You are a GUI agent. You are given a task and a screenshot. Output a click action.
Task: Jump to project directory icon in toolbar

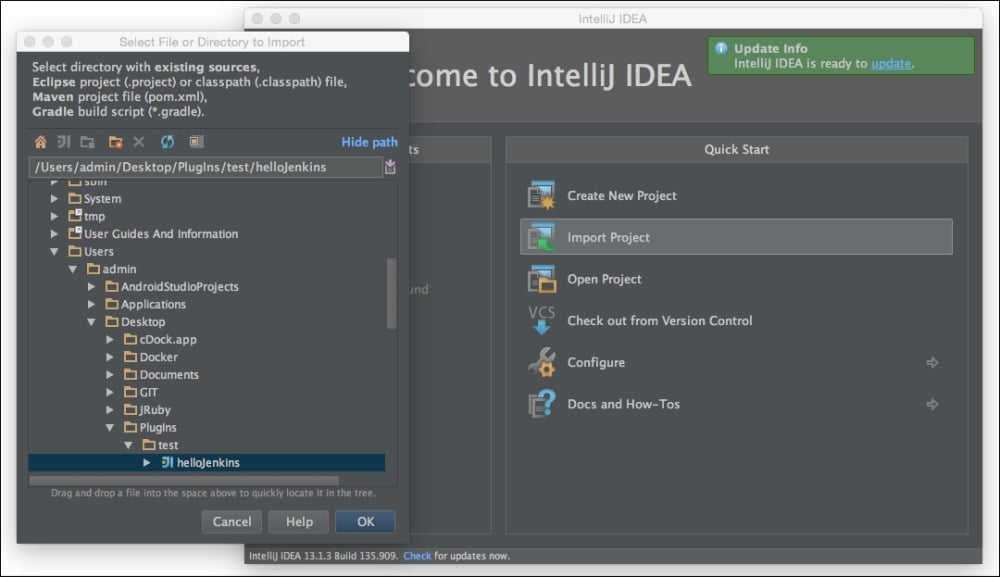64,142
